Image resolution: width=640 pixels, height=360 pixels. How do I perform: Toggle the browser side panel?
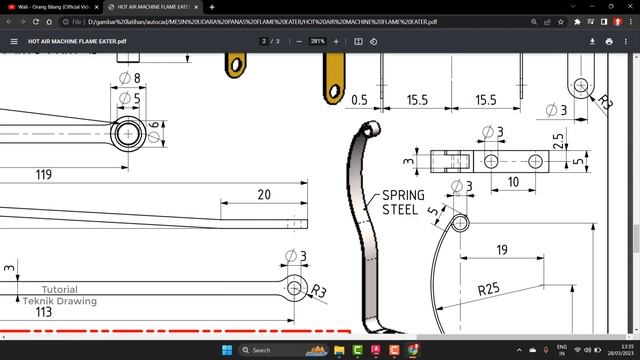pyautogui.click(x=604, y=22)
